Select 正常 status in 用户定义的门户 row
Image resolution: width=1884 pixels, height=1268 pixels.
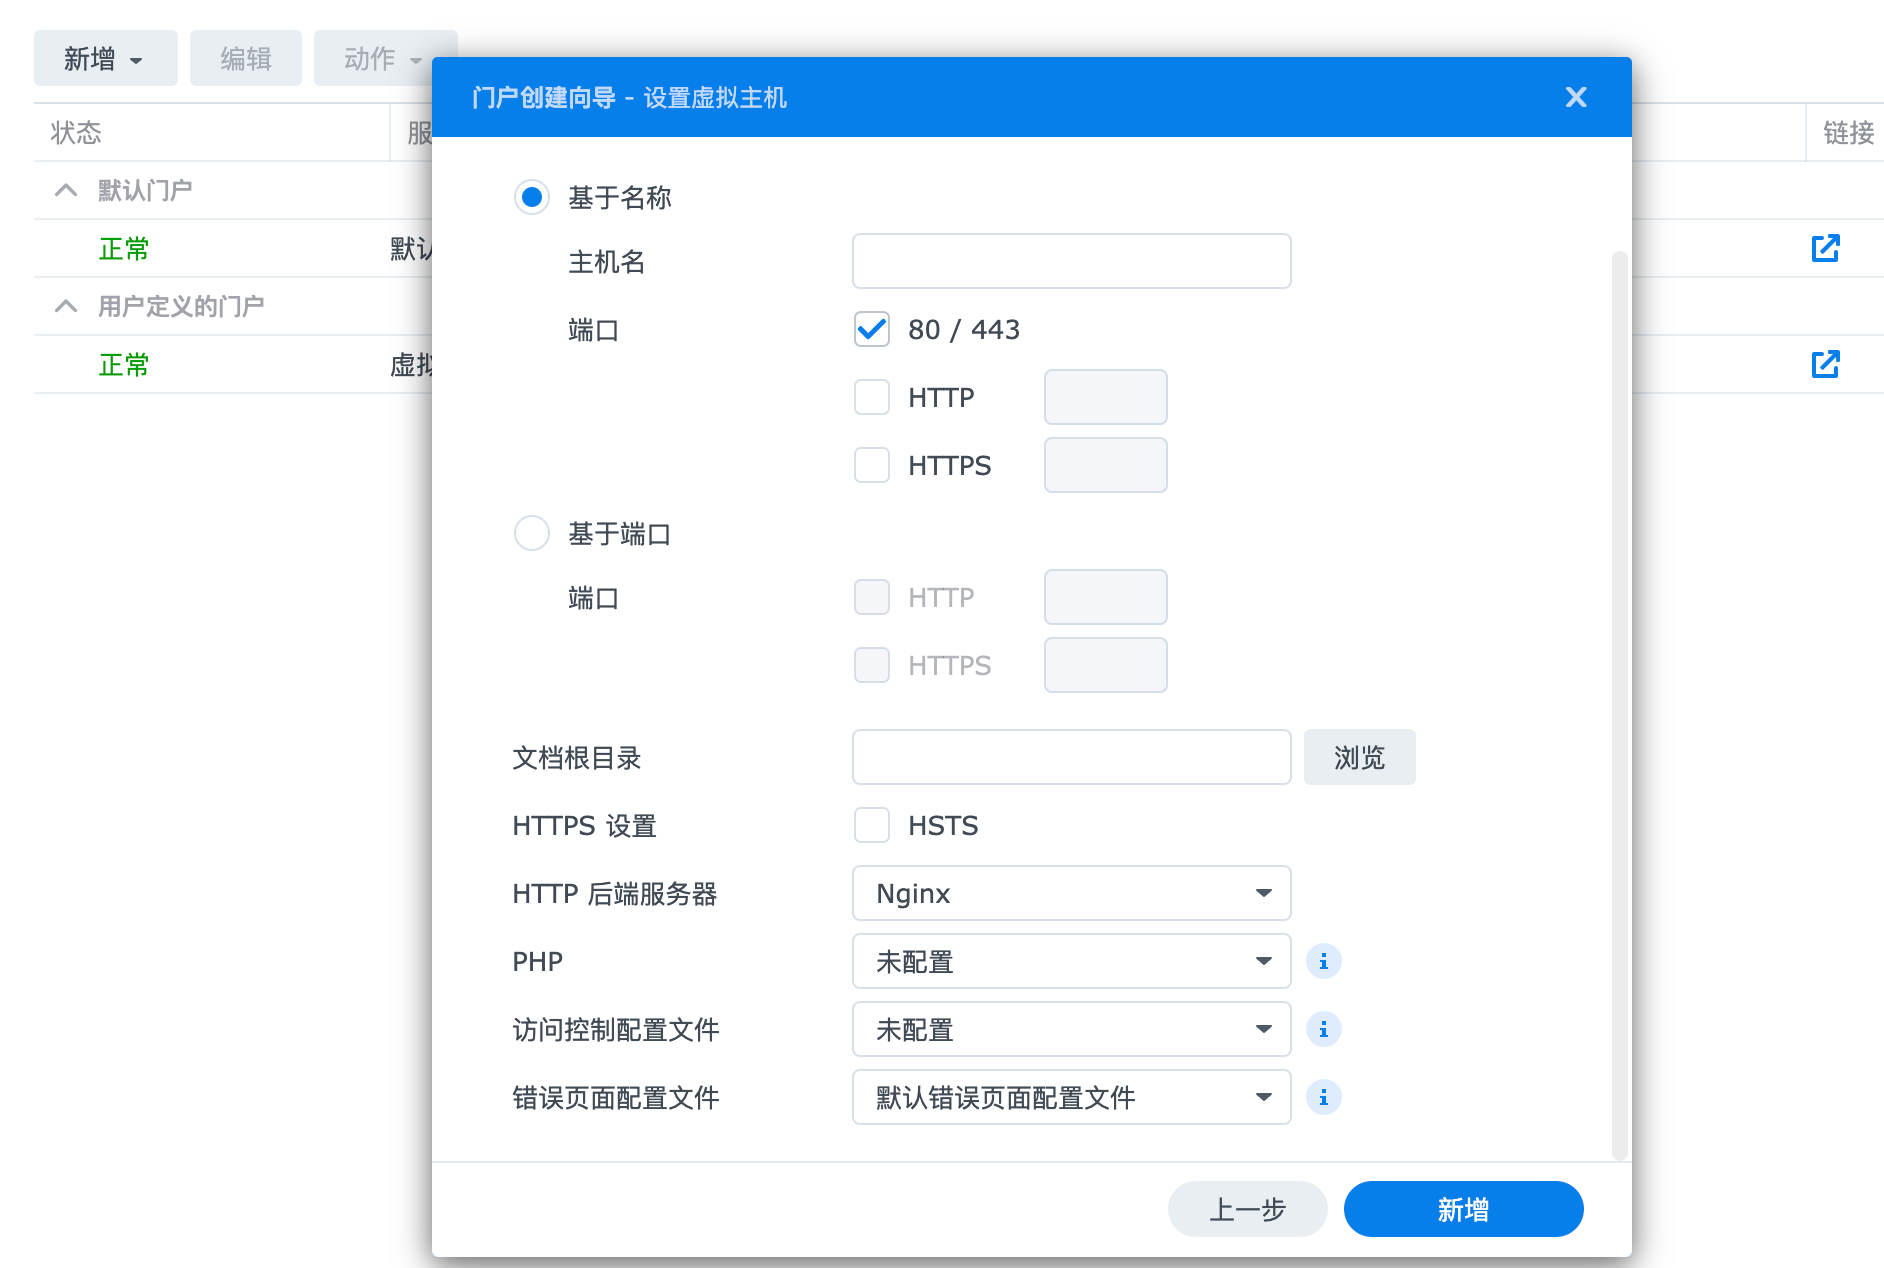[124, 364]
